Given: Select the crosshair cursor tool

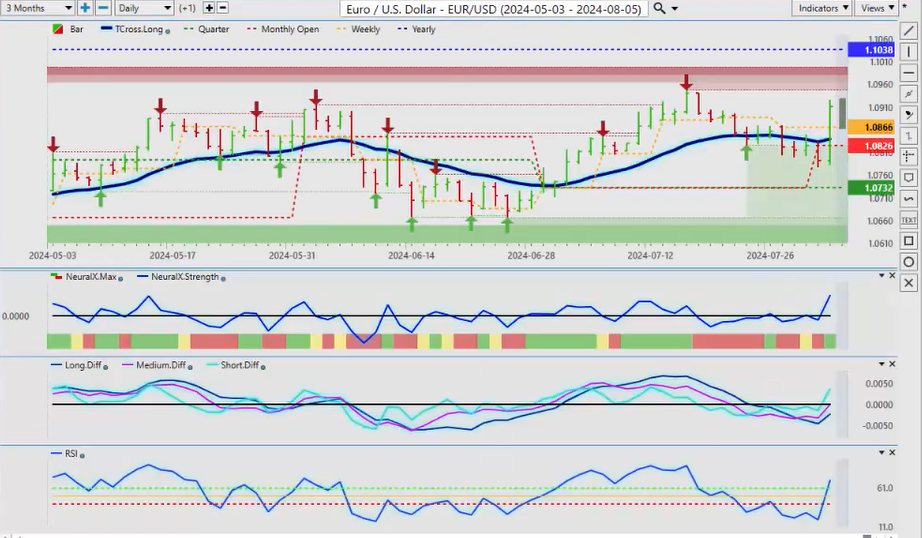Looking at the screenshot, I should click(x=909, y=156).
